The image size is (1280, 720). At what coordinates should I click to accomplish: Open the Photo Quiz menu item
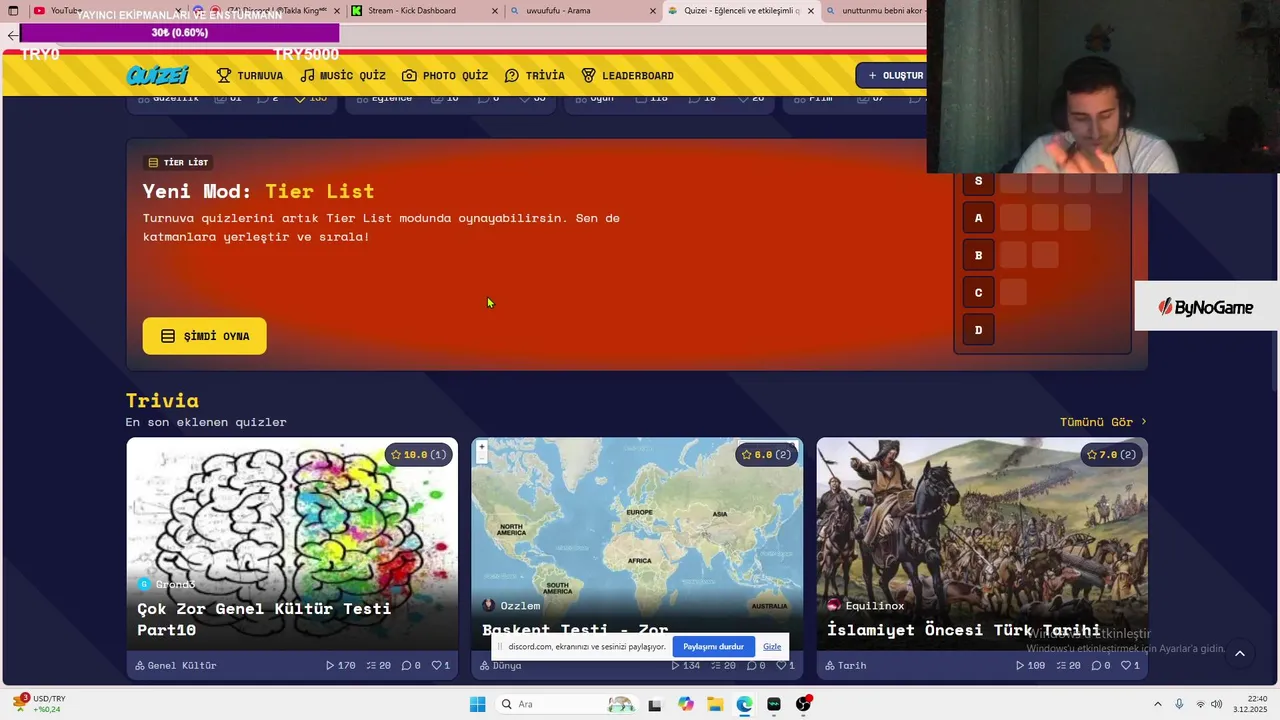(445, 76)
